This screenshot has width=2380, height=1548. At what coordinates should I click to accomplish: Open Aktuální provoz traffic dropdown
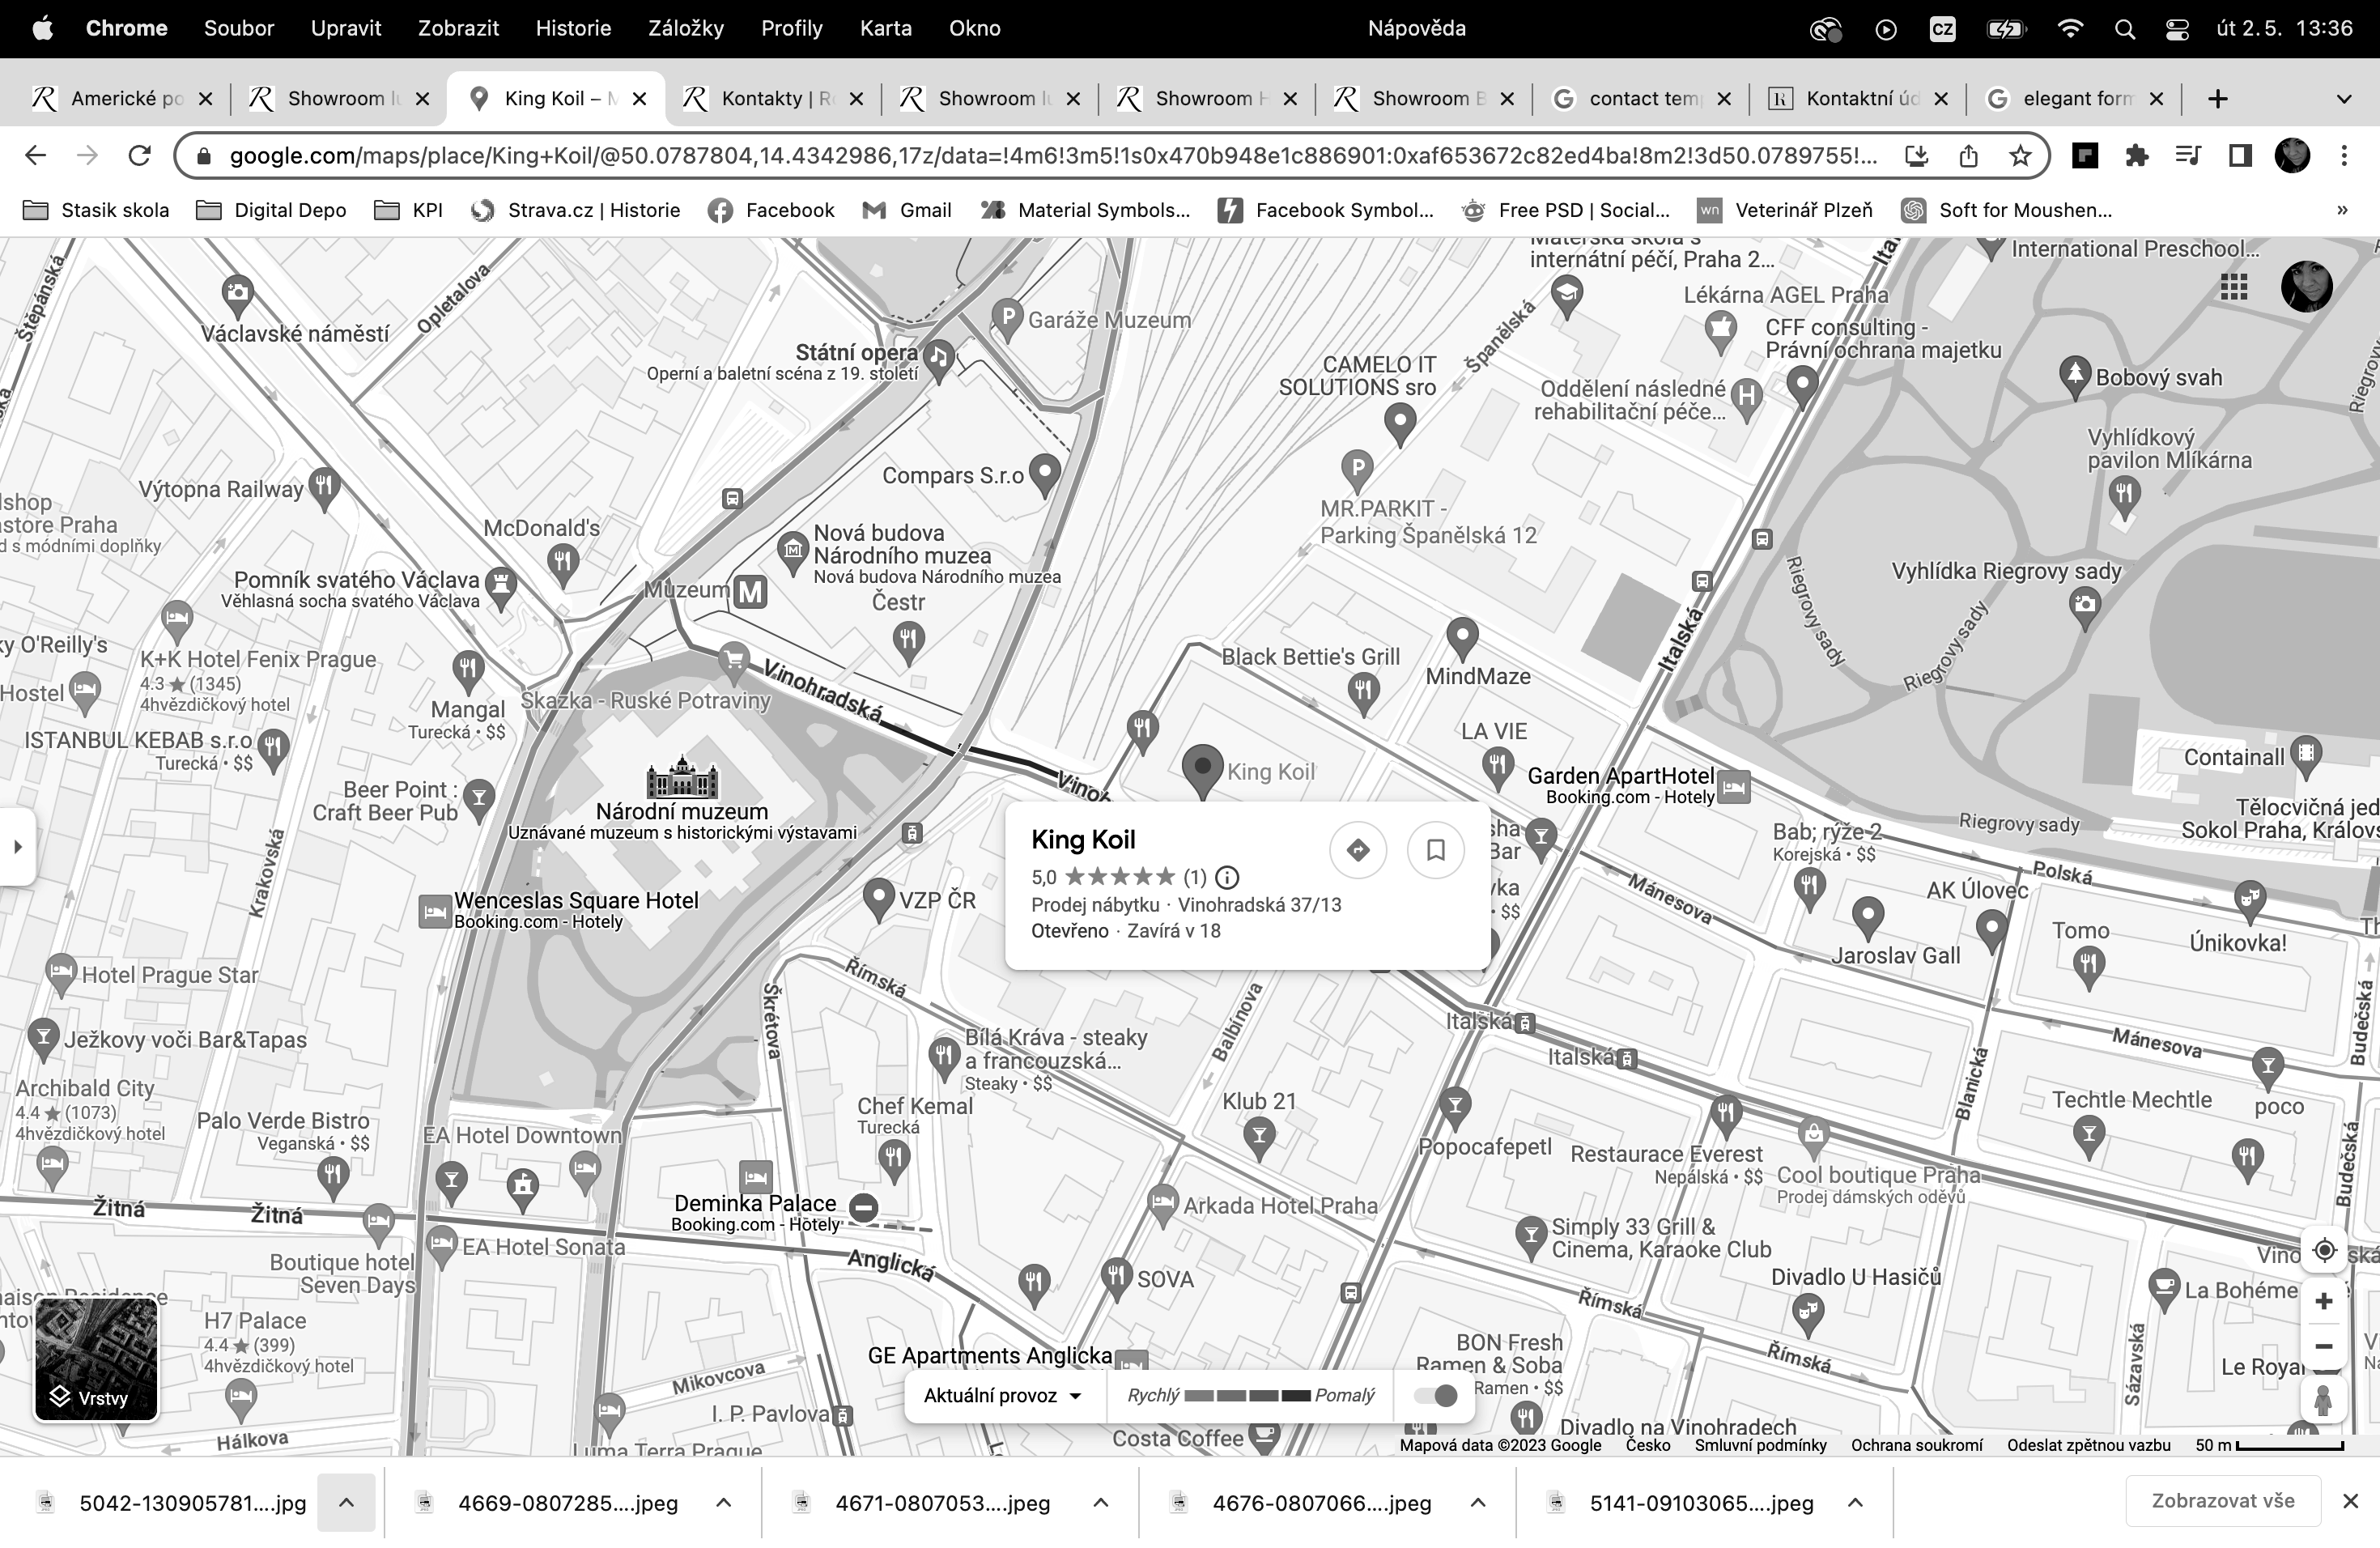pyautogui.click(x=1003, y=1395)
